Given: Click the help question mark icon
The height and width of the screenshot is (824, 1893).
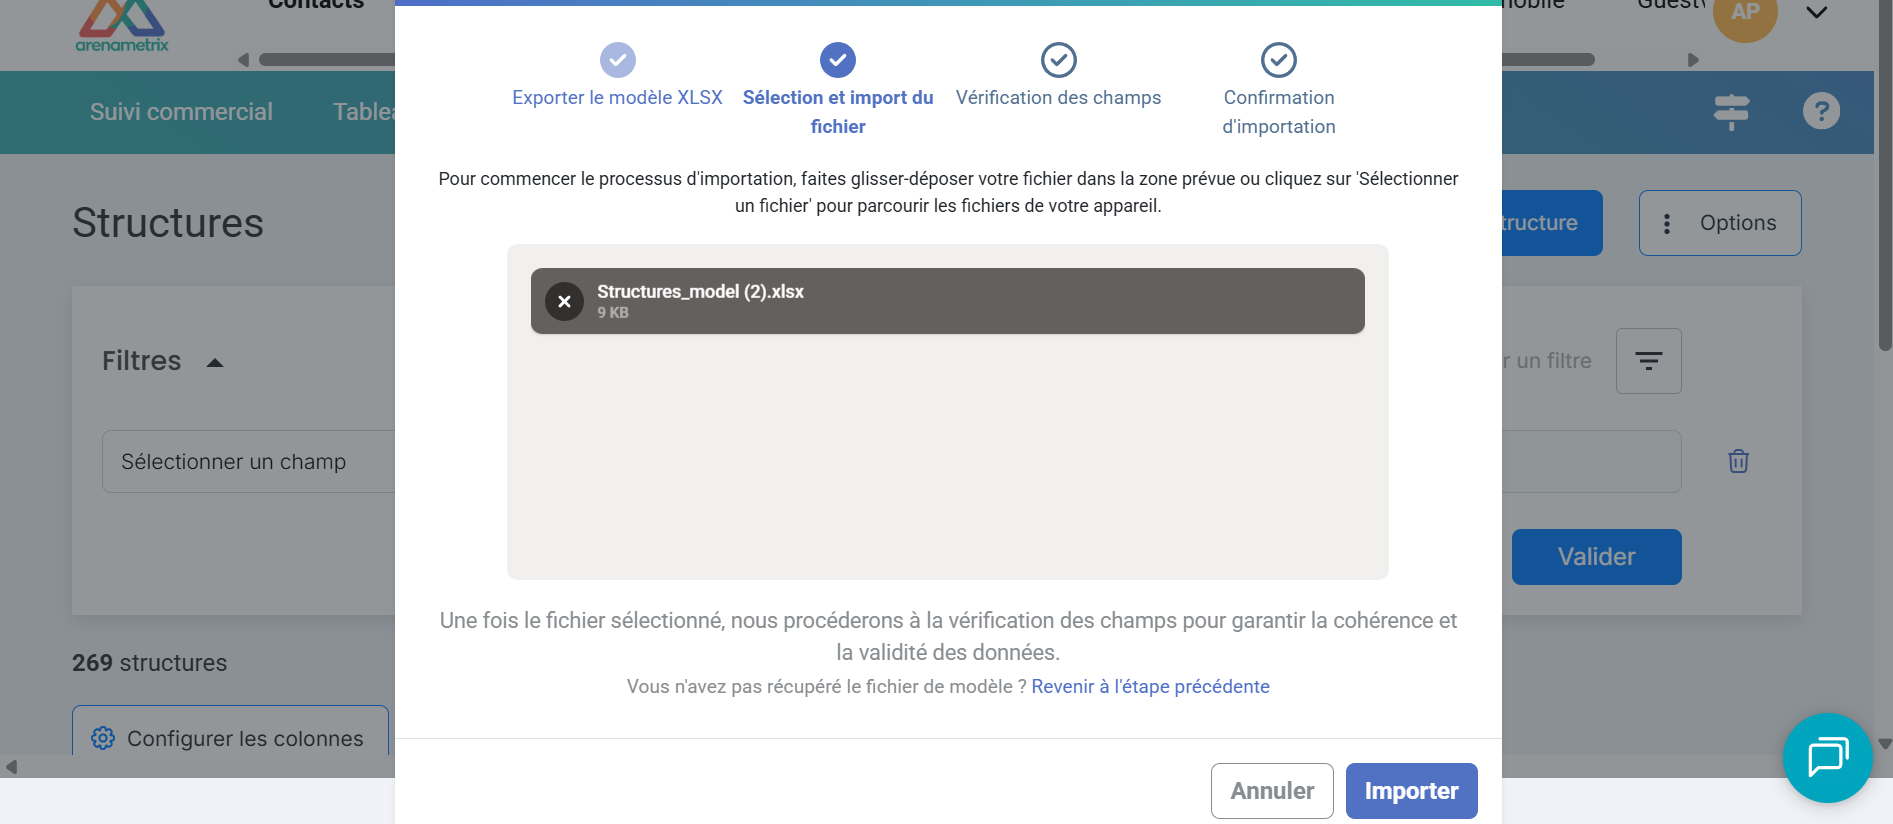Looking at the screenshot, I should point(1821,111).
